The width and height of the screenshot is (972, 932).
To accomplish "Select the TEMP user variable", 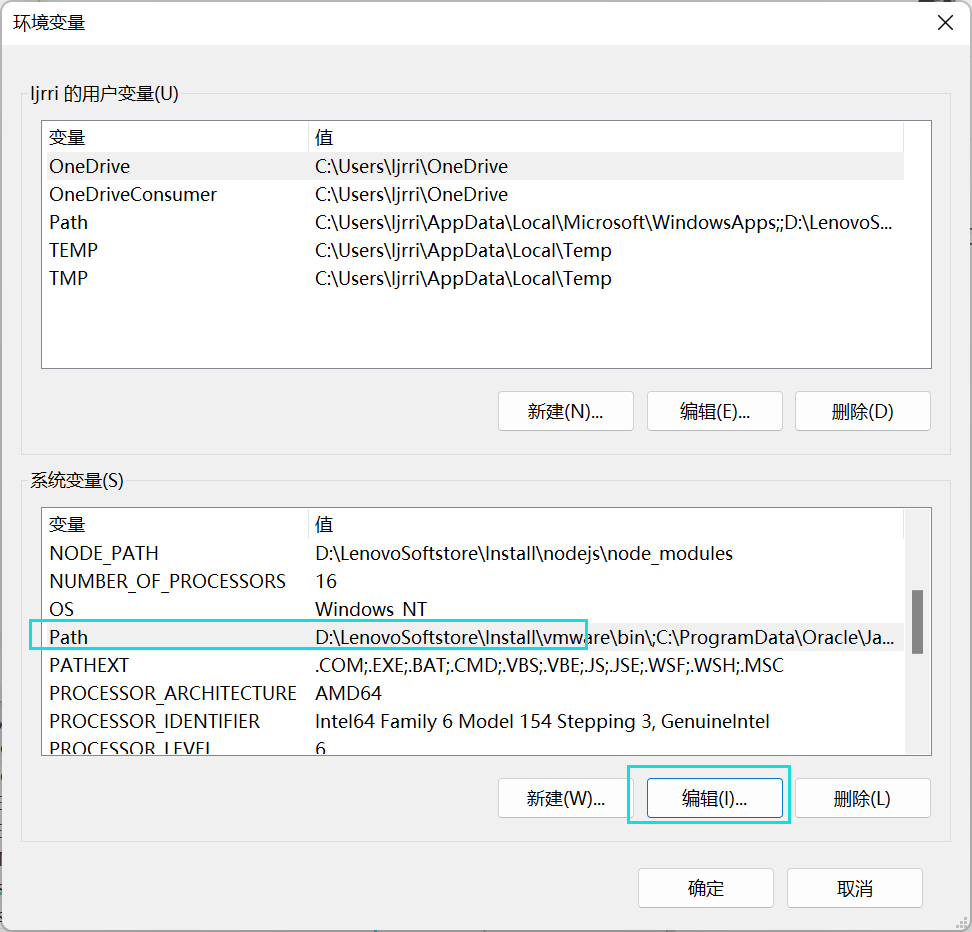I will pyautogui.click(x=475, y=250).
